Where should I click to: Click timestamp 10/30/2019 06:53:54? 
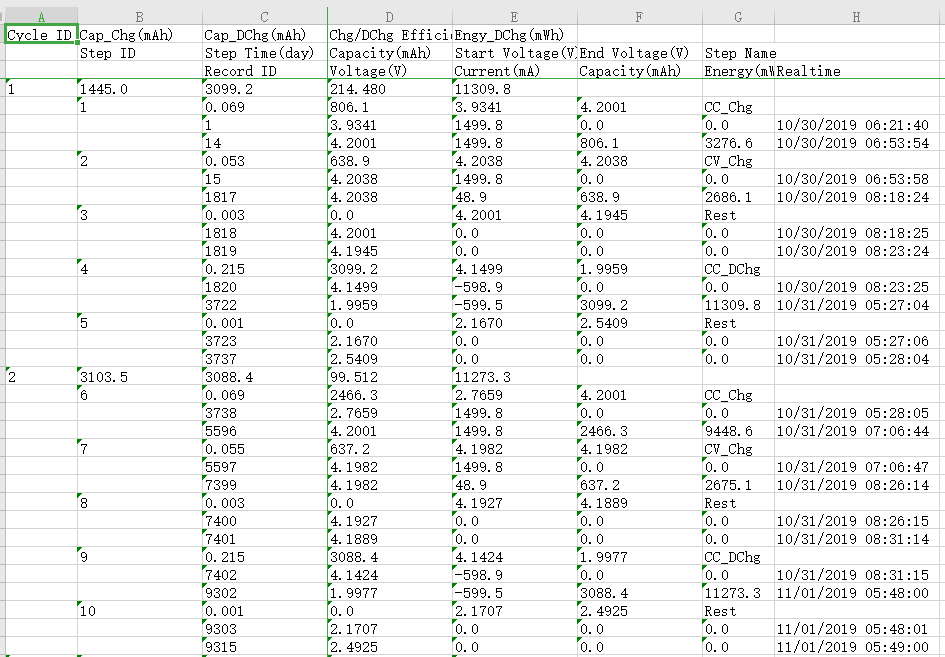(x=856, y=143)
